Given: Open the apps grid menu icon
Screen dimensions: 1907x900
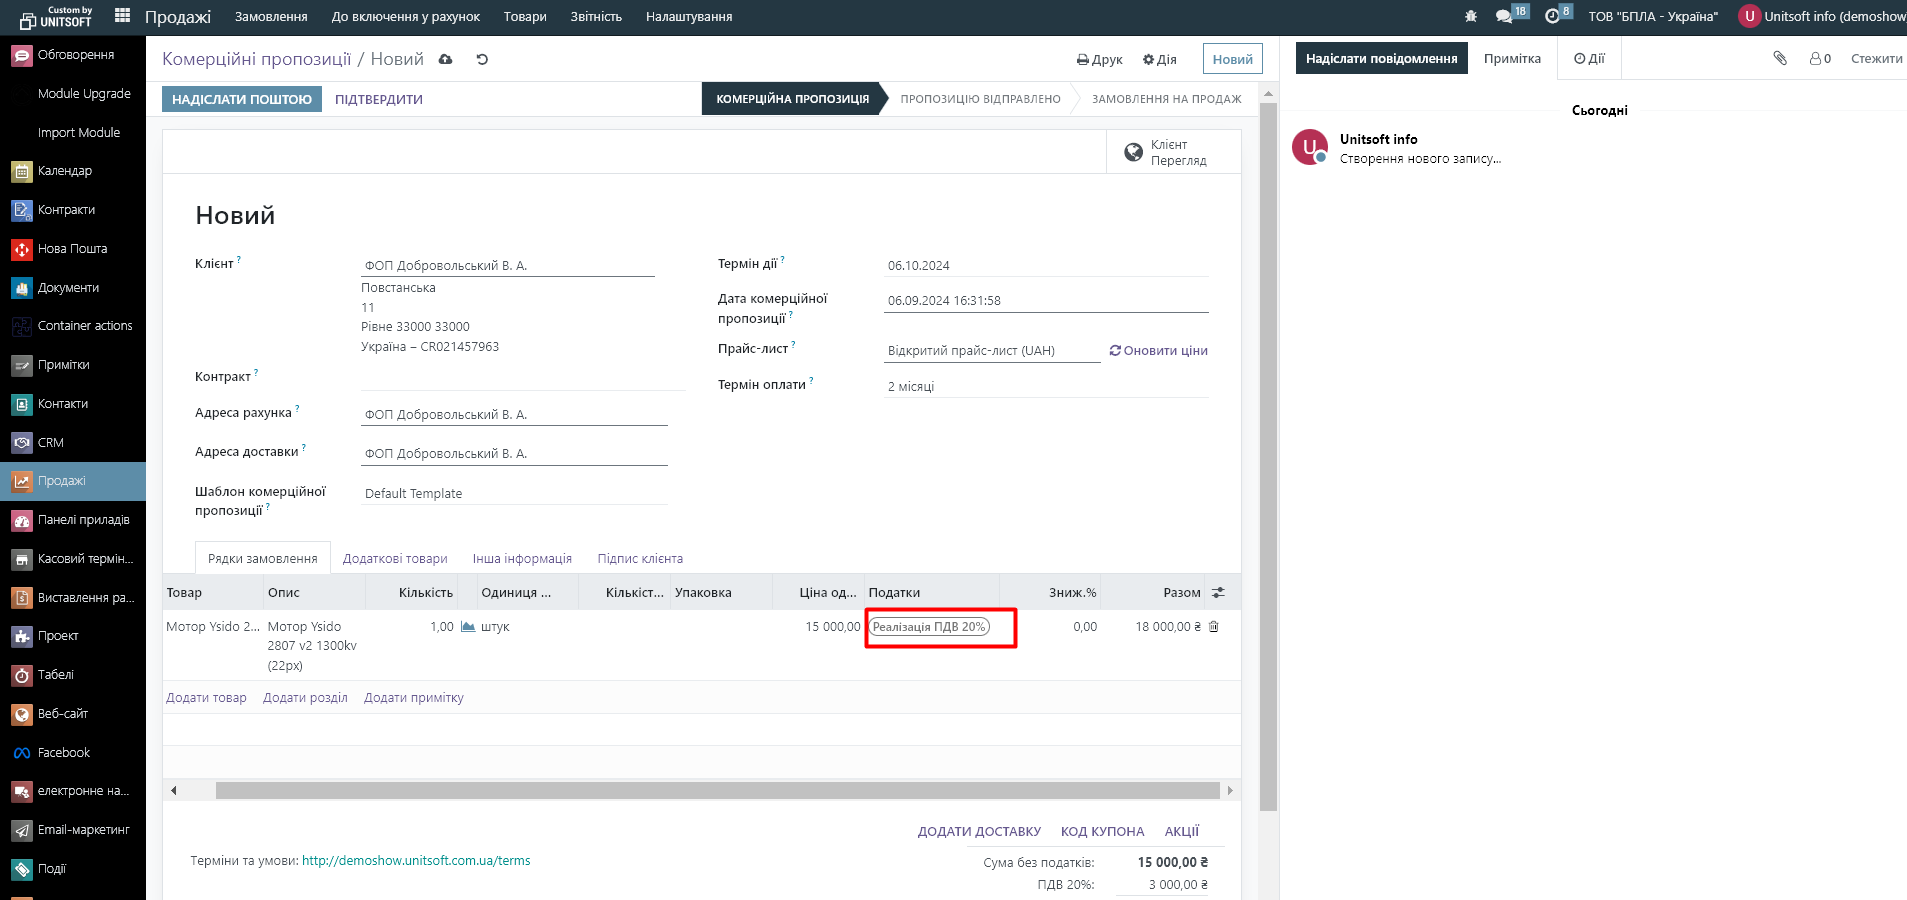Looking at the screenshot, I should coord(123,15).
